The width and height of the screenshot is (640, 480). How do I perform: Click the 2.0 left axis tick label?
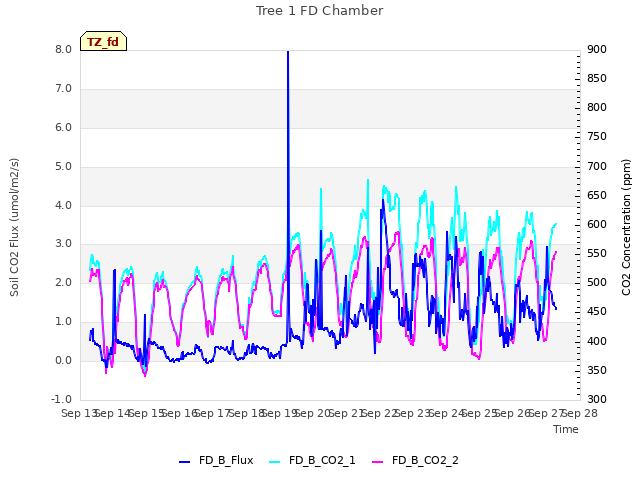click(x=63, y=282)
